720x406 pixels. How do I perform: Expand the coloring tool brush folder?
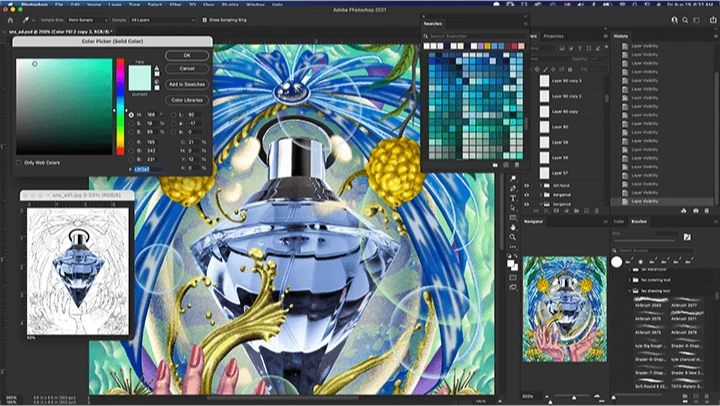pos(630,280)
